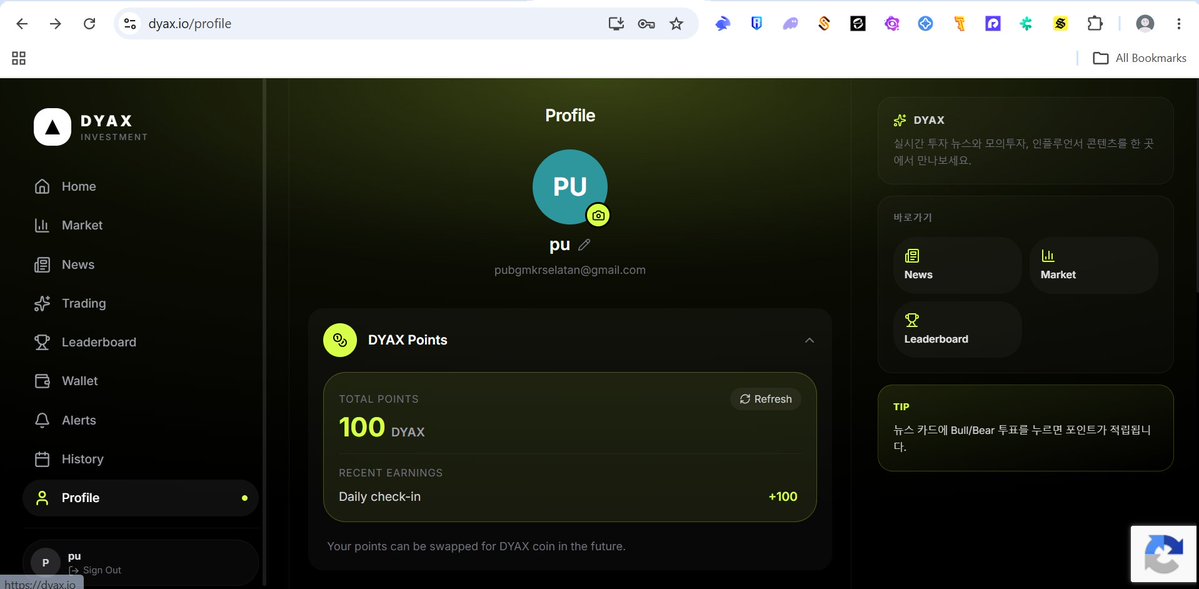
Task: Click the green sparkle extension icon
Action: tap(1026, 24)
